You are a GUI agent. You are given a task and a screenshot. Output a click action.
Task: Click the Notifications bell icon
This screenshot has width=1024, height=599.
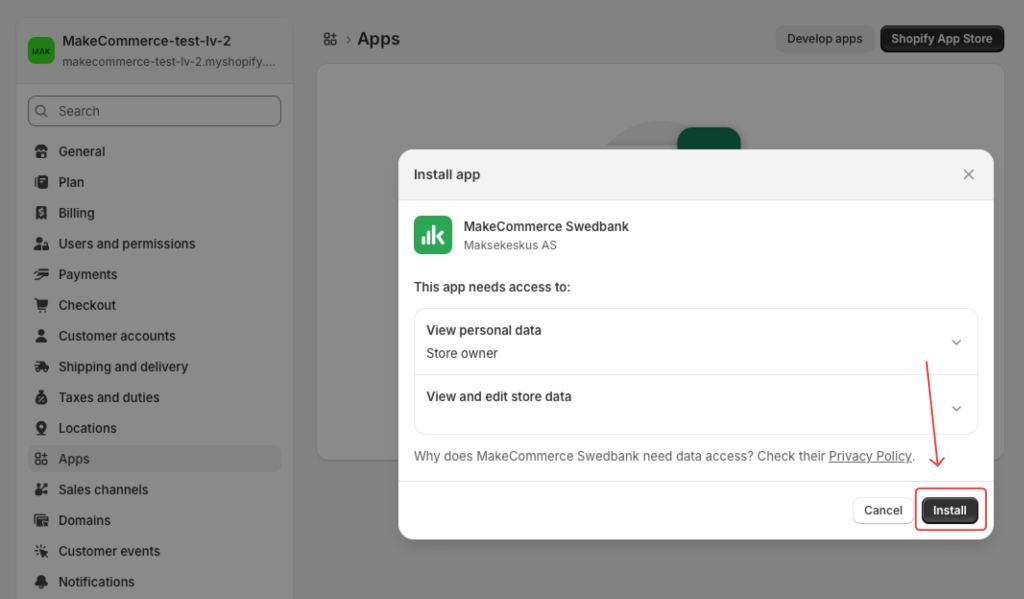point(41,582)
